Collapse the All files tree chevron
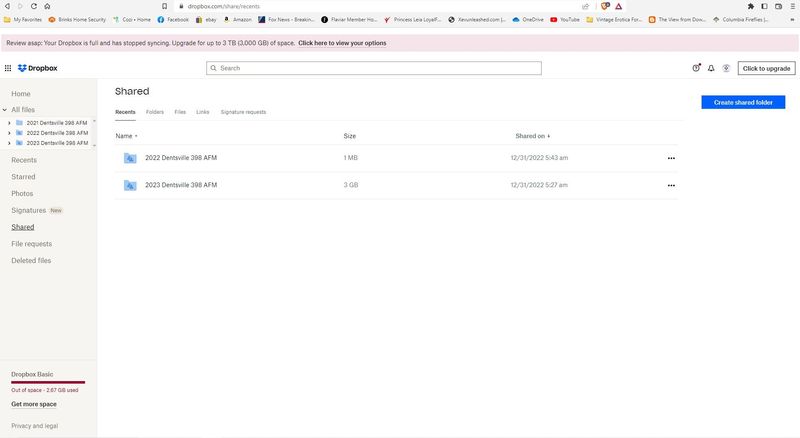The width and height of the screenshot is (800, 438). click(5, 110)
